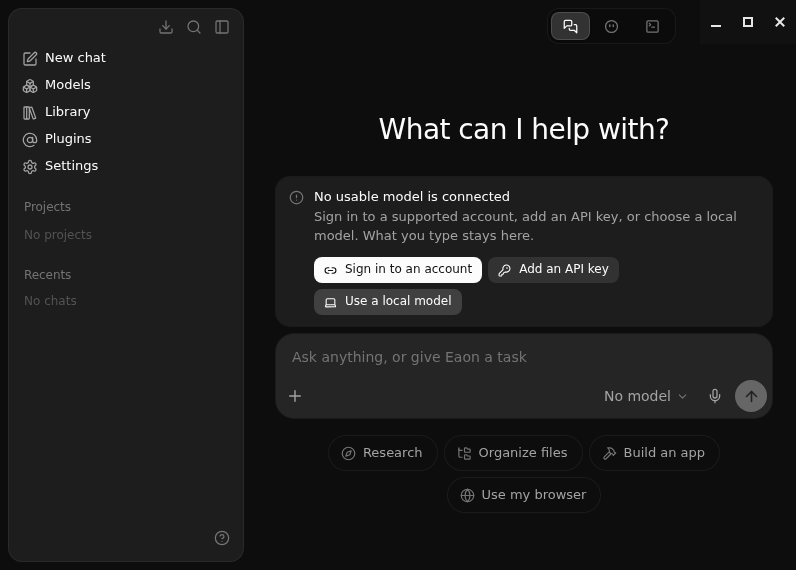Click the "No chats" placeholder text
Viewport: 796px width, 570px height.
click(x=50, y=301)
